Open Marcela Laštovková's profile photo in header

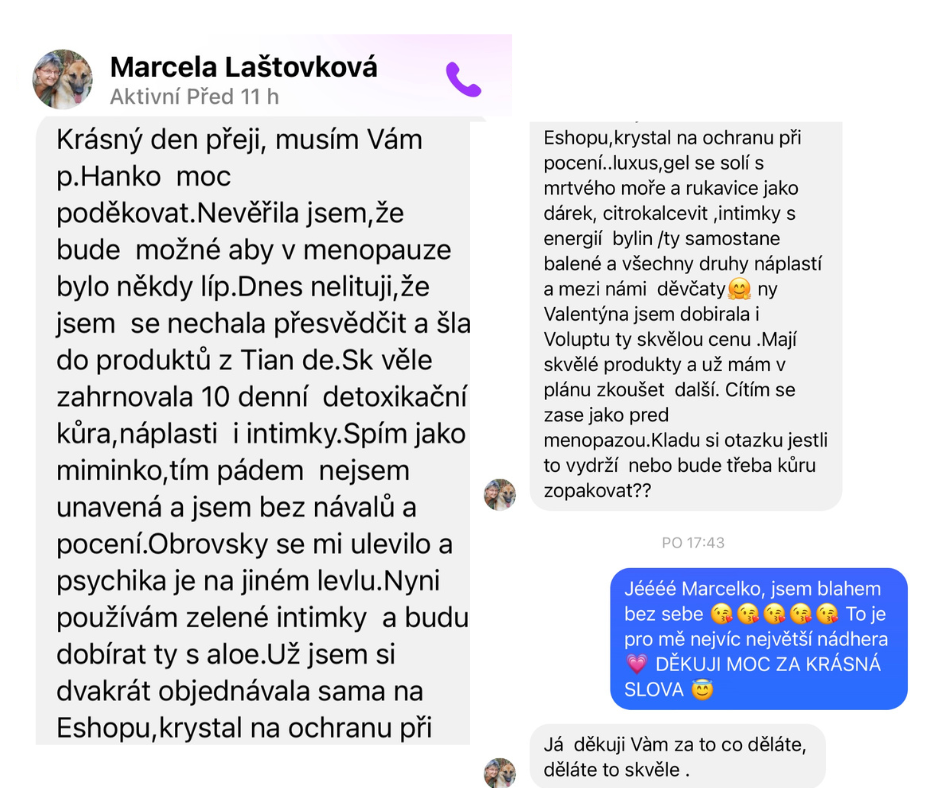point(62,79)
